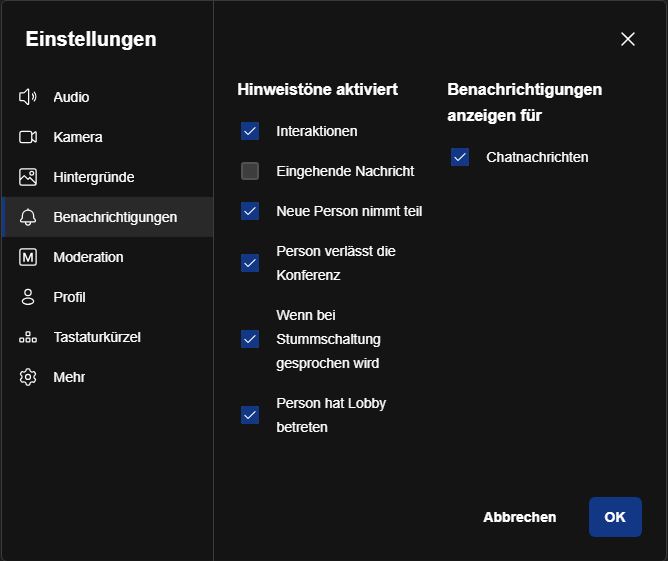Uncheck the Stummschaltung gesprochen wird option
Screen dimensions: 668x561
(x=250, y=339)
